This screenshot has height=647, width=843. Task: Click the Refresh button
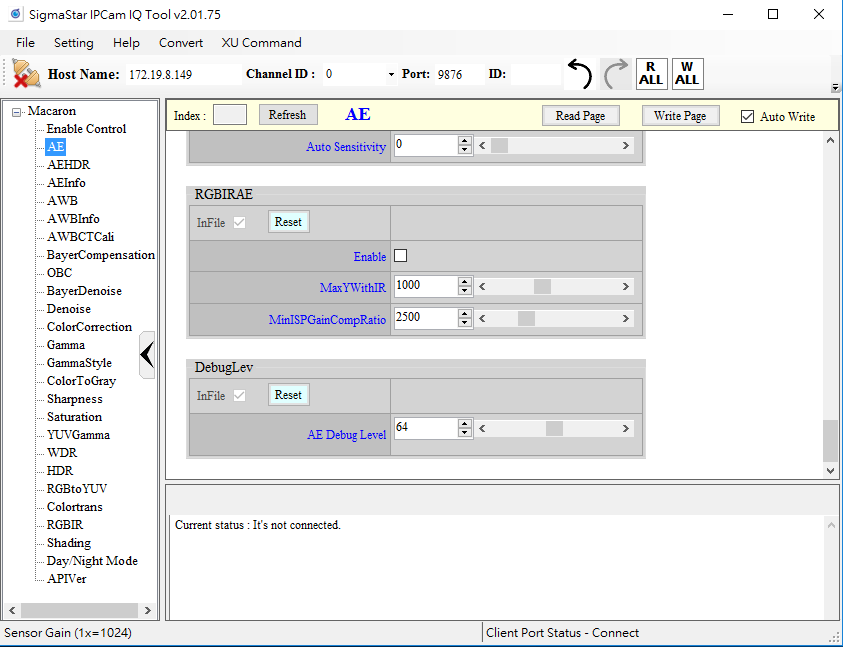click(287, 115)
